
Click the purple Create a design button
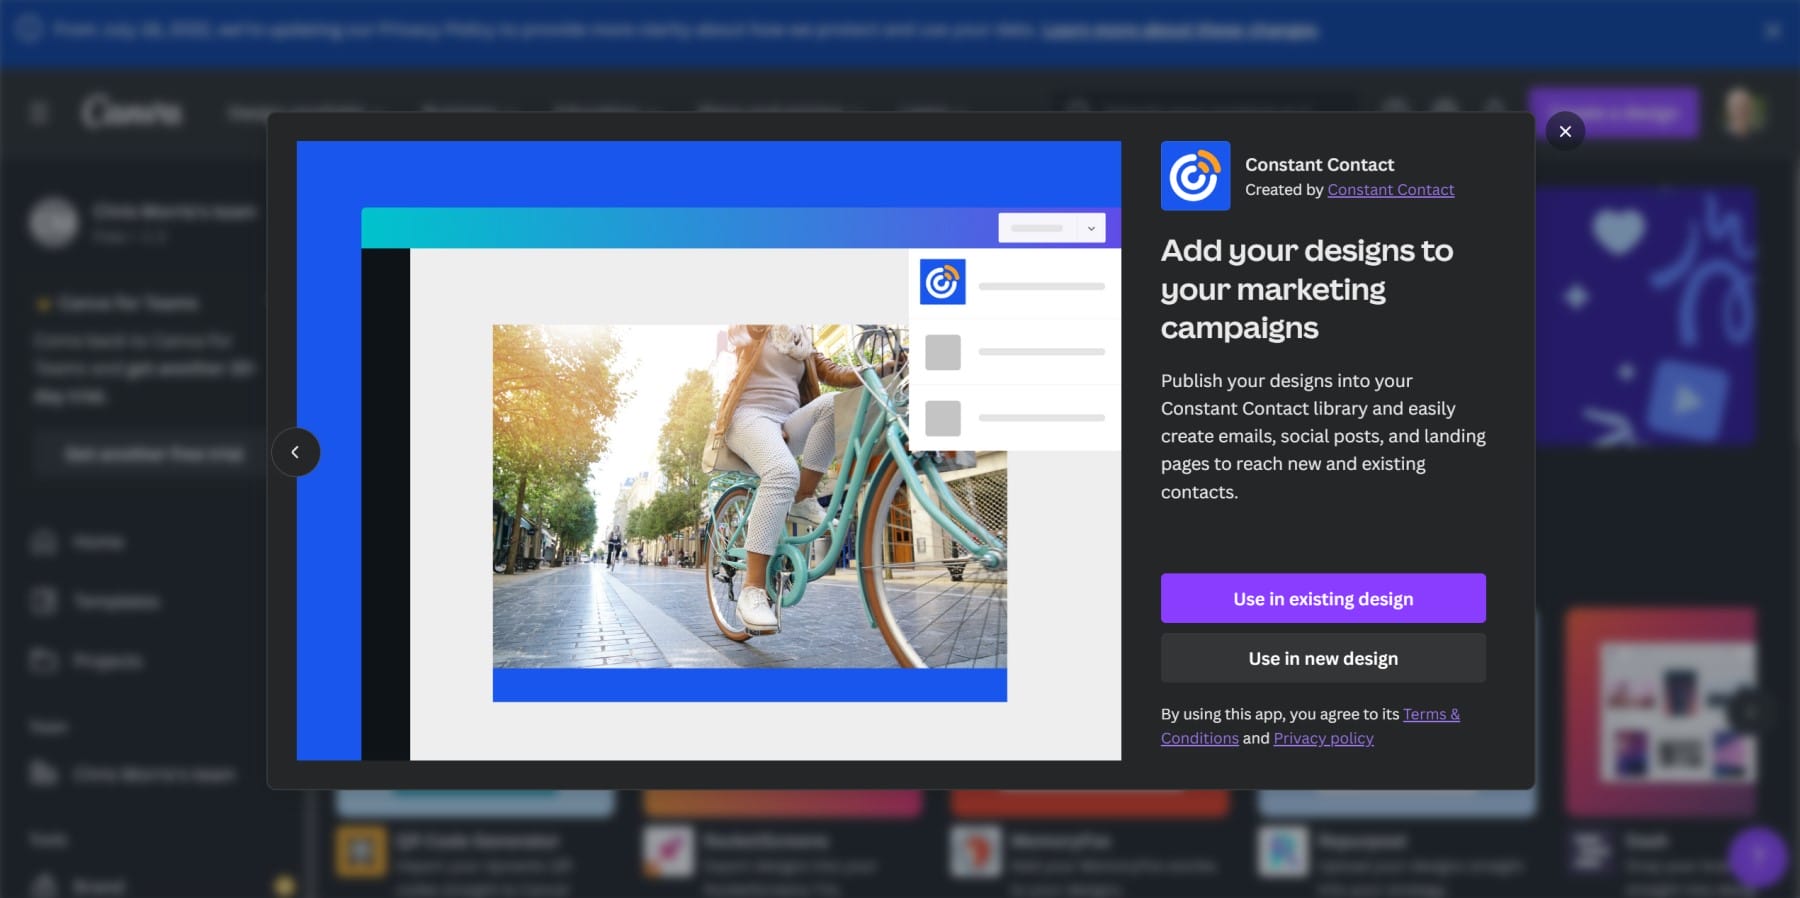tap(1613, 113)
